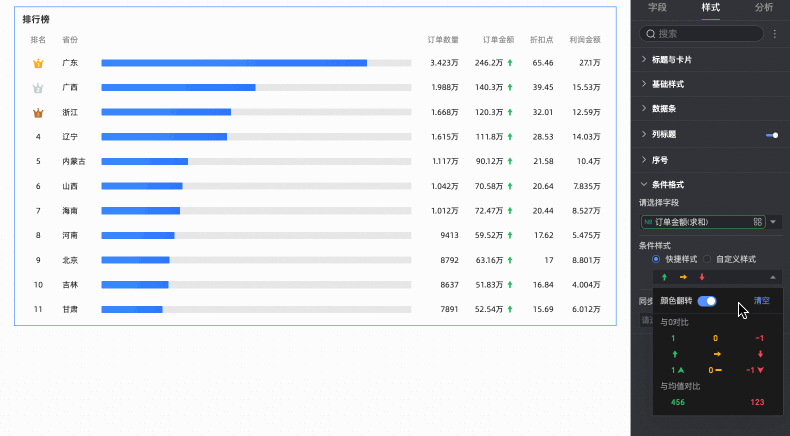Choose the 1▲ triangle style option

[x=678, y=370]
